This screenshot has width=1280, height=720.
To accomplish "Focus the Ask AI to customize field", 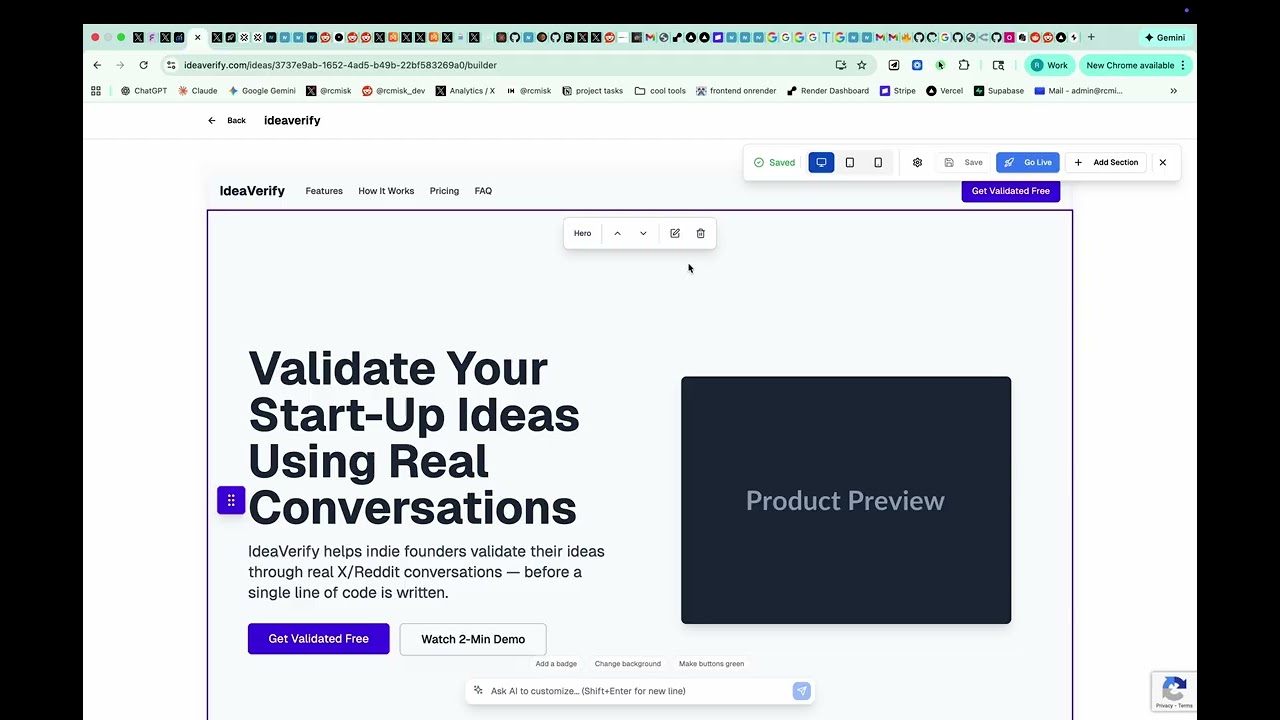I will click(638, 691).
